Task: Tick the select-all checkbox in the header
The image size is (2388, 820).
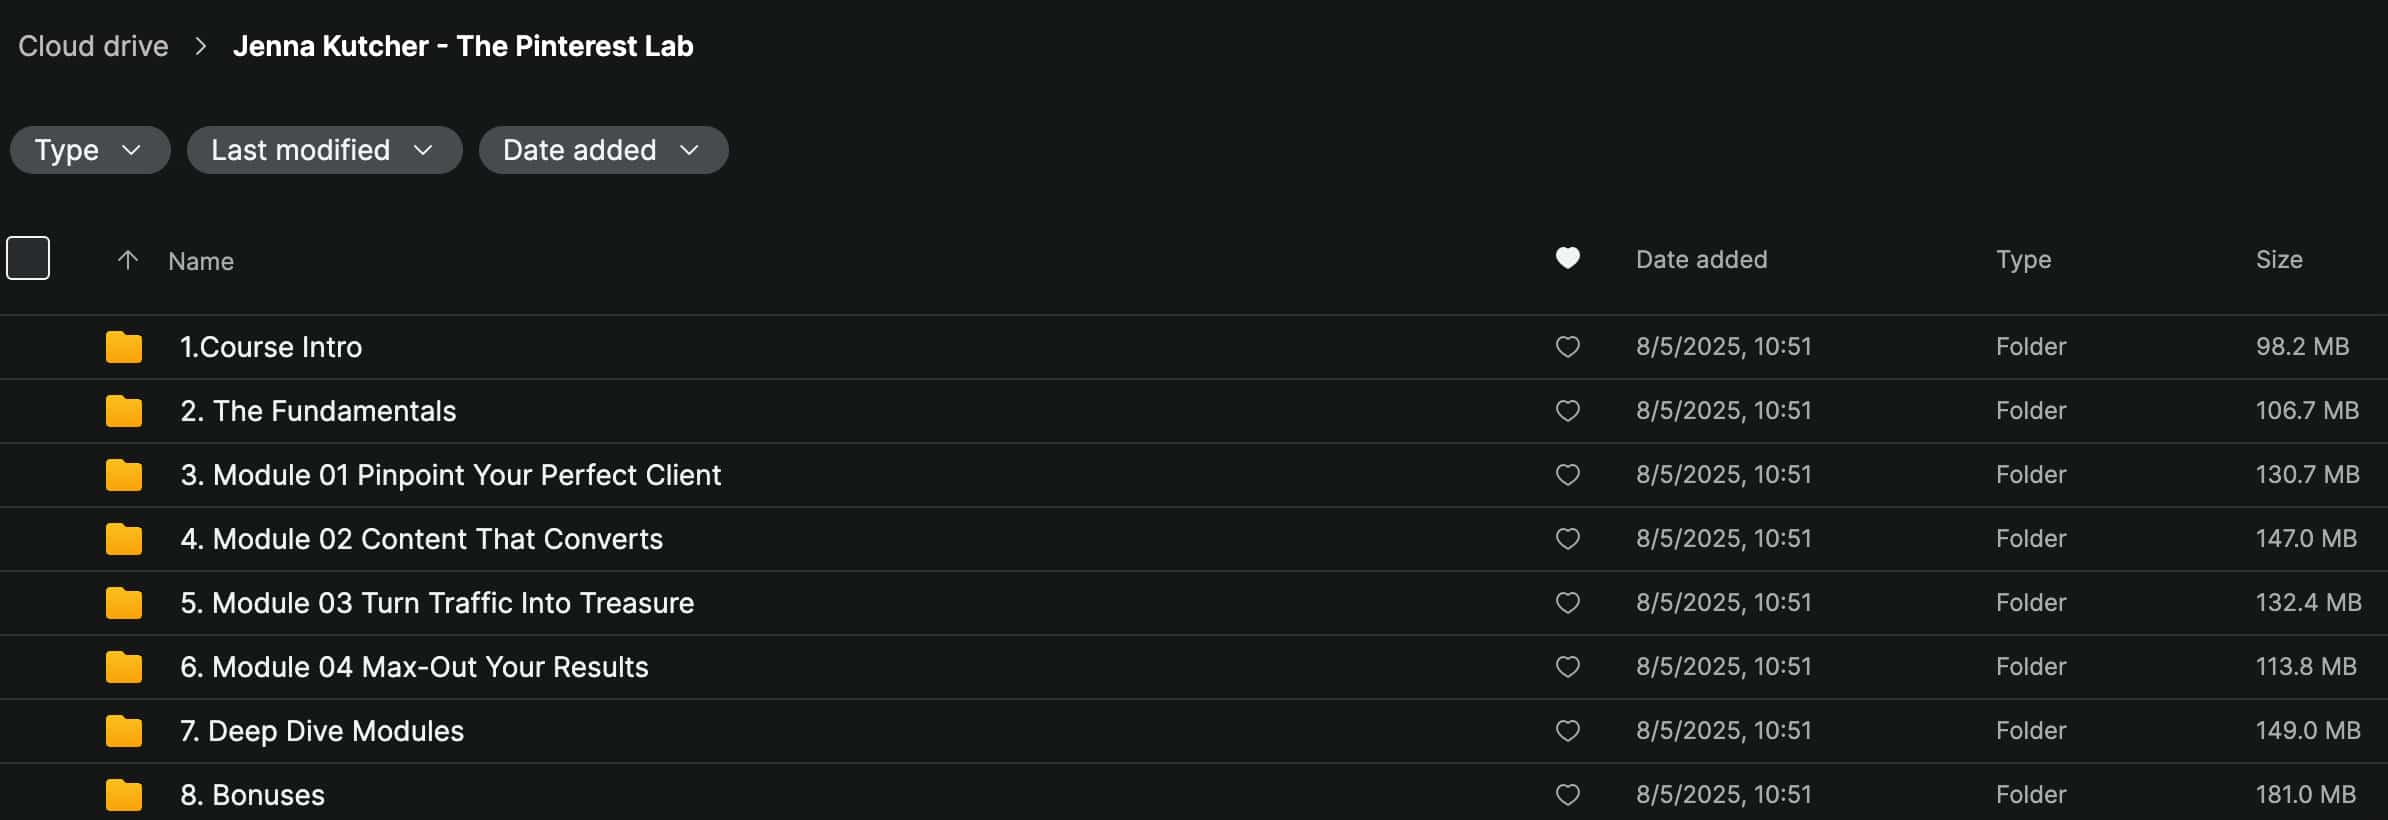Action: click(x=28, y=258)
